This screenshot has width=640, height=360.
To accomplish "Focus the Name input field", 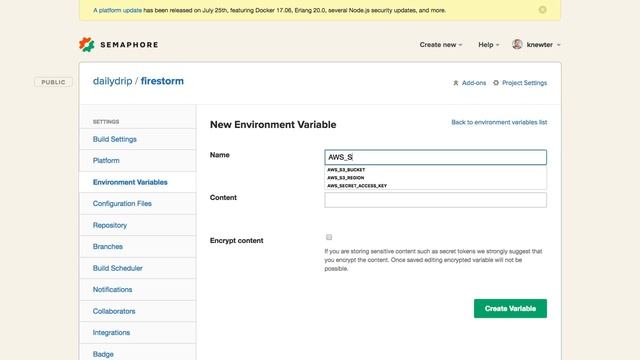I will tap(435, 157).
